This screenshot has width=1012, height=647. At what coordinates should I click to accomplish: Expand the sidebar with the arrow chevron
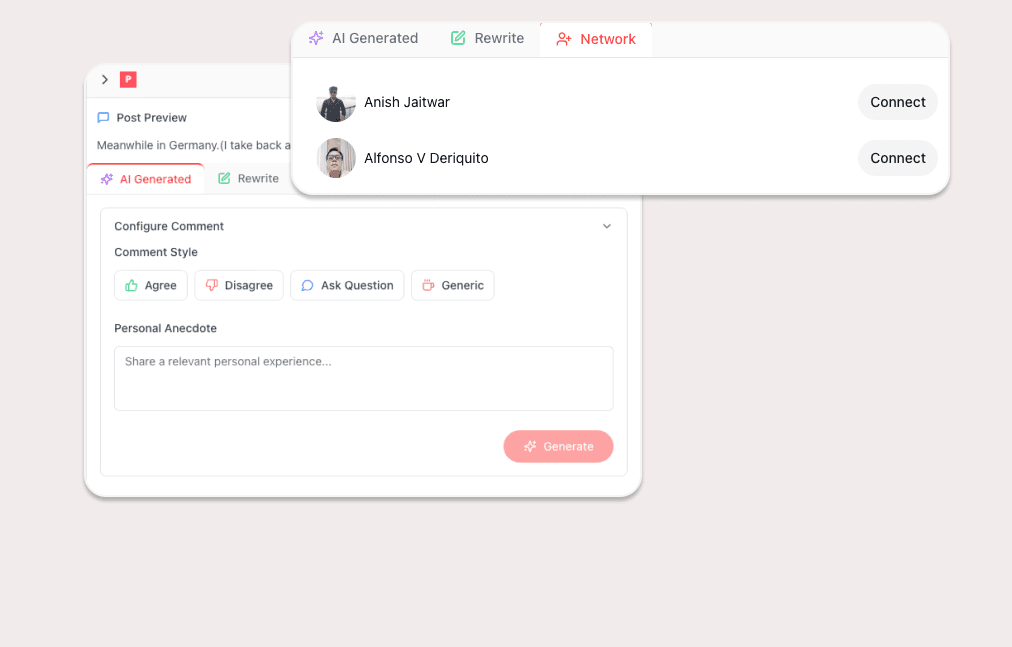105,79
